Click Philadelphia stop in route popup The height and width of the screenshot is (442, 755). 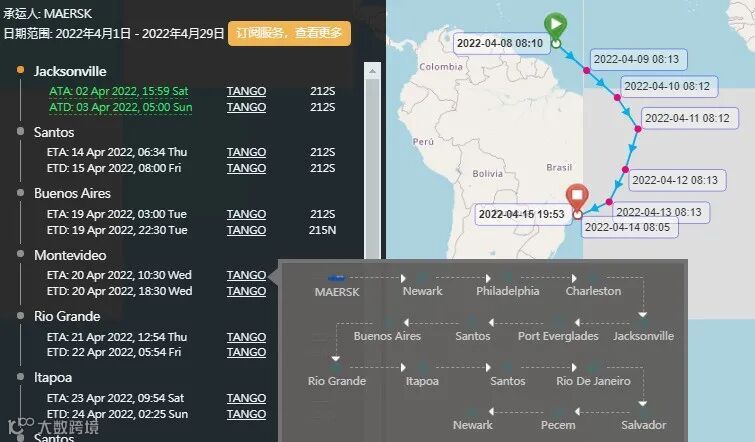pyautogui.click(x=508, y=291)
